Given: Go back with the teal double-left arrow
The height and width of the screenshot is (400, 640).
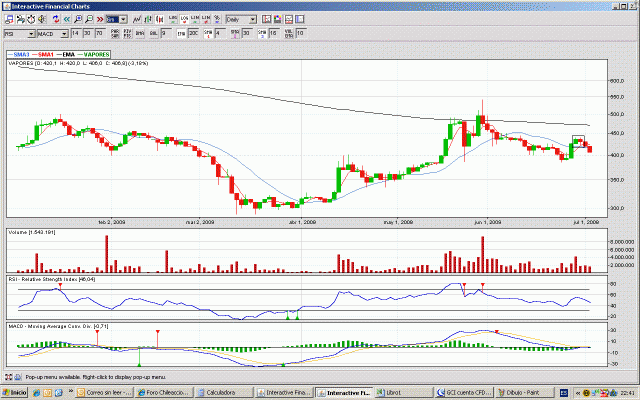Looking at the screenshot, I should click(x=67, y=19).
